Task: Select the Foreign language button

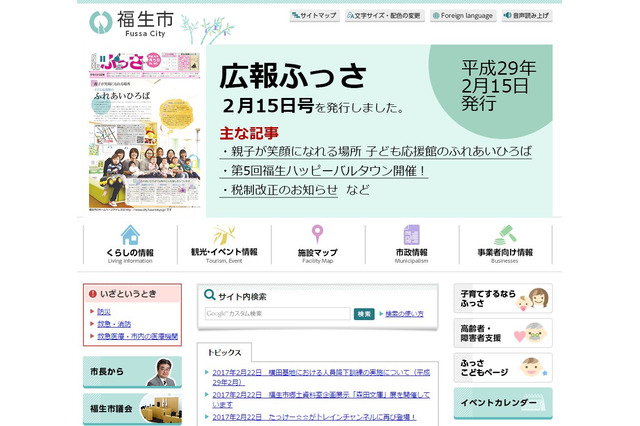Action: pyautogui.click(x=463, y=16)
